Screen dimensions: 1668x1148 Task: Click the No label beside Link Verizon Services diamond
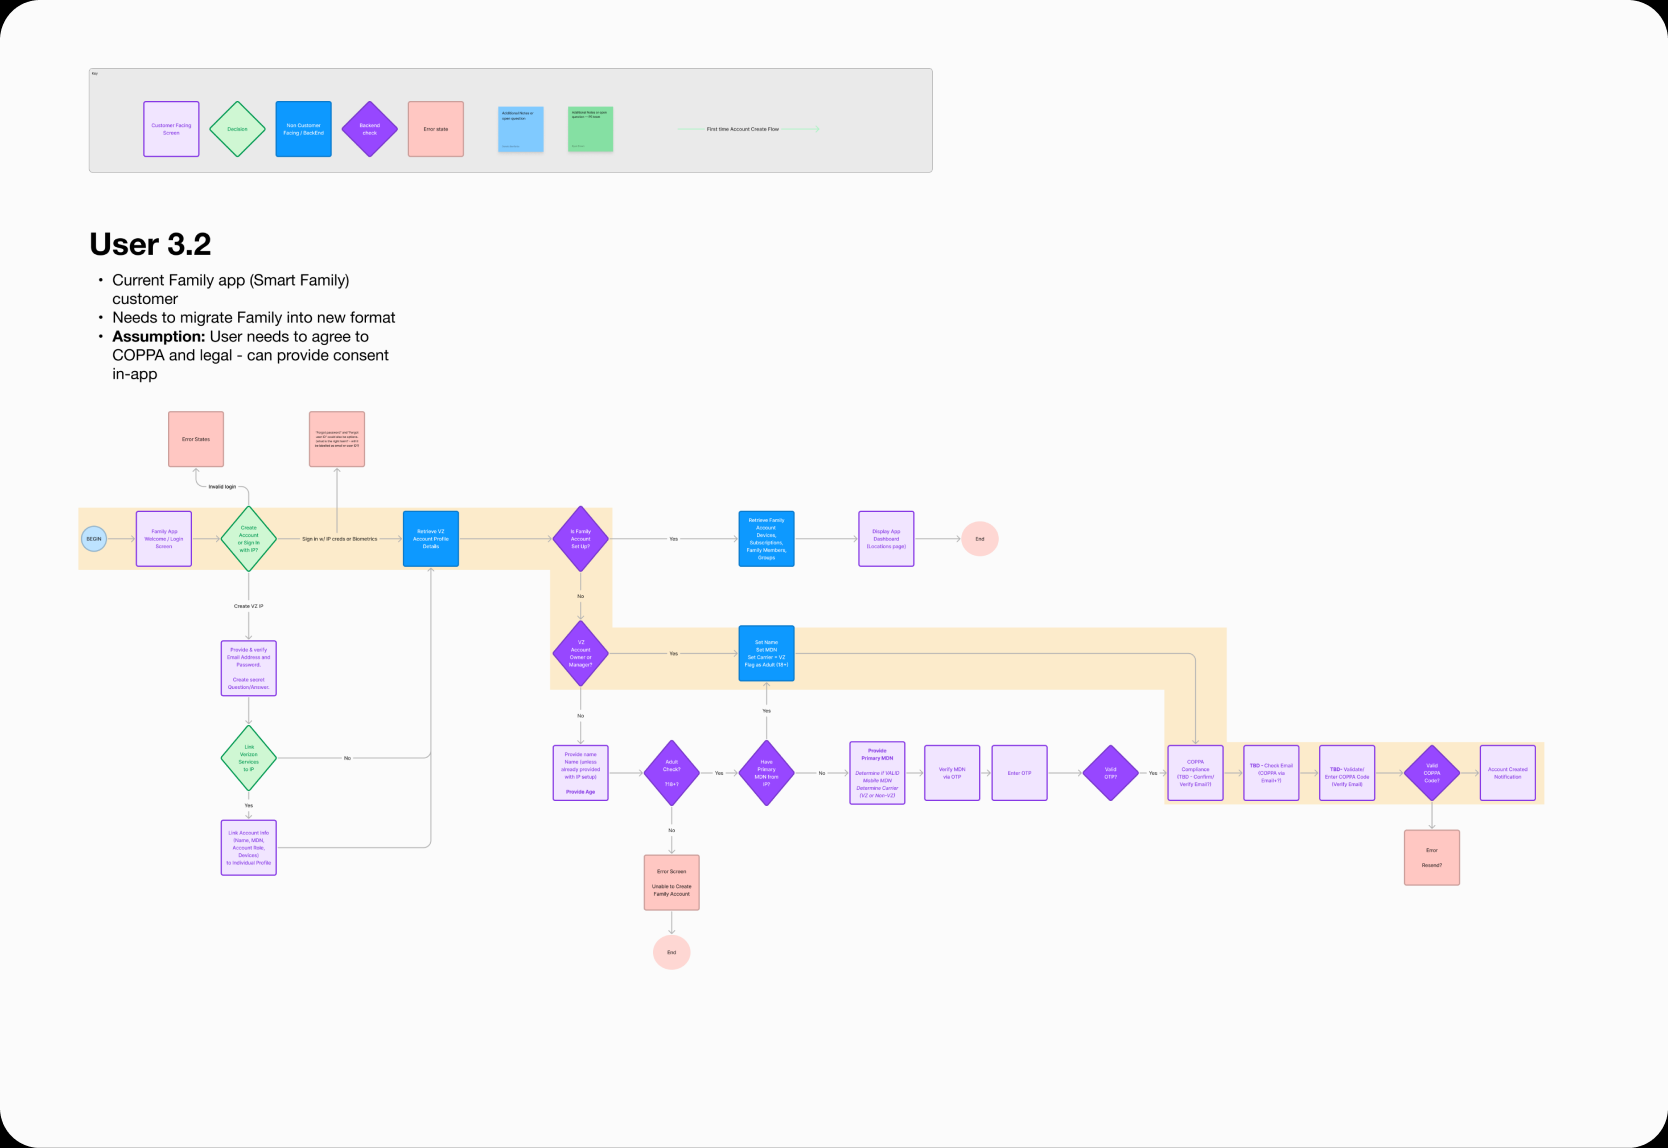347,758
